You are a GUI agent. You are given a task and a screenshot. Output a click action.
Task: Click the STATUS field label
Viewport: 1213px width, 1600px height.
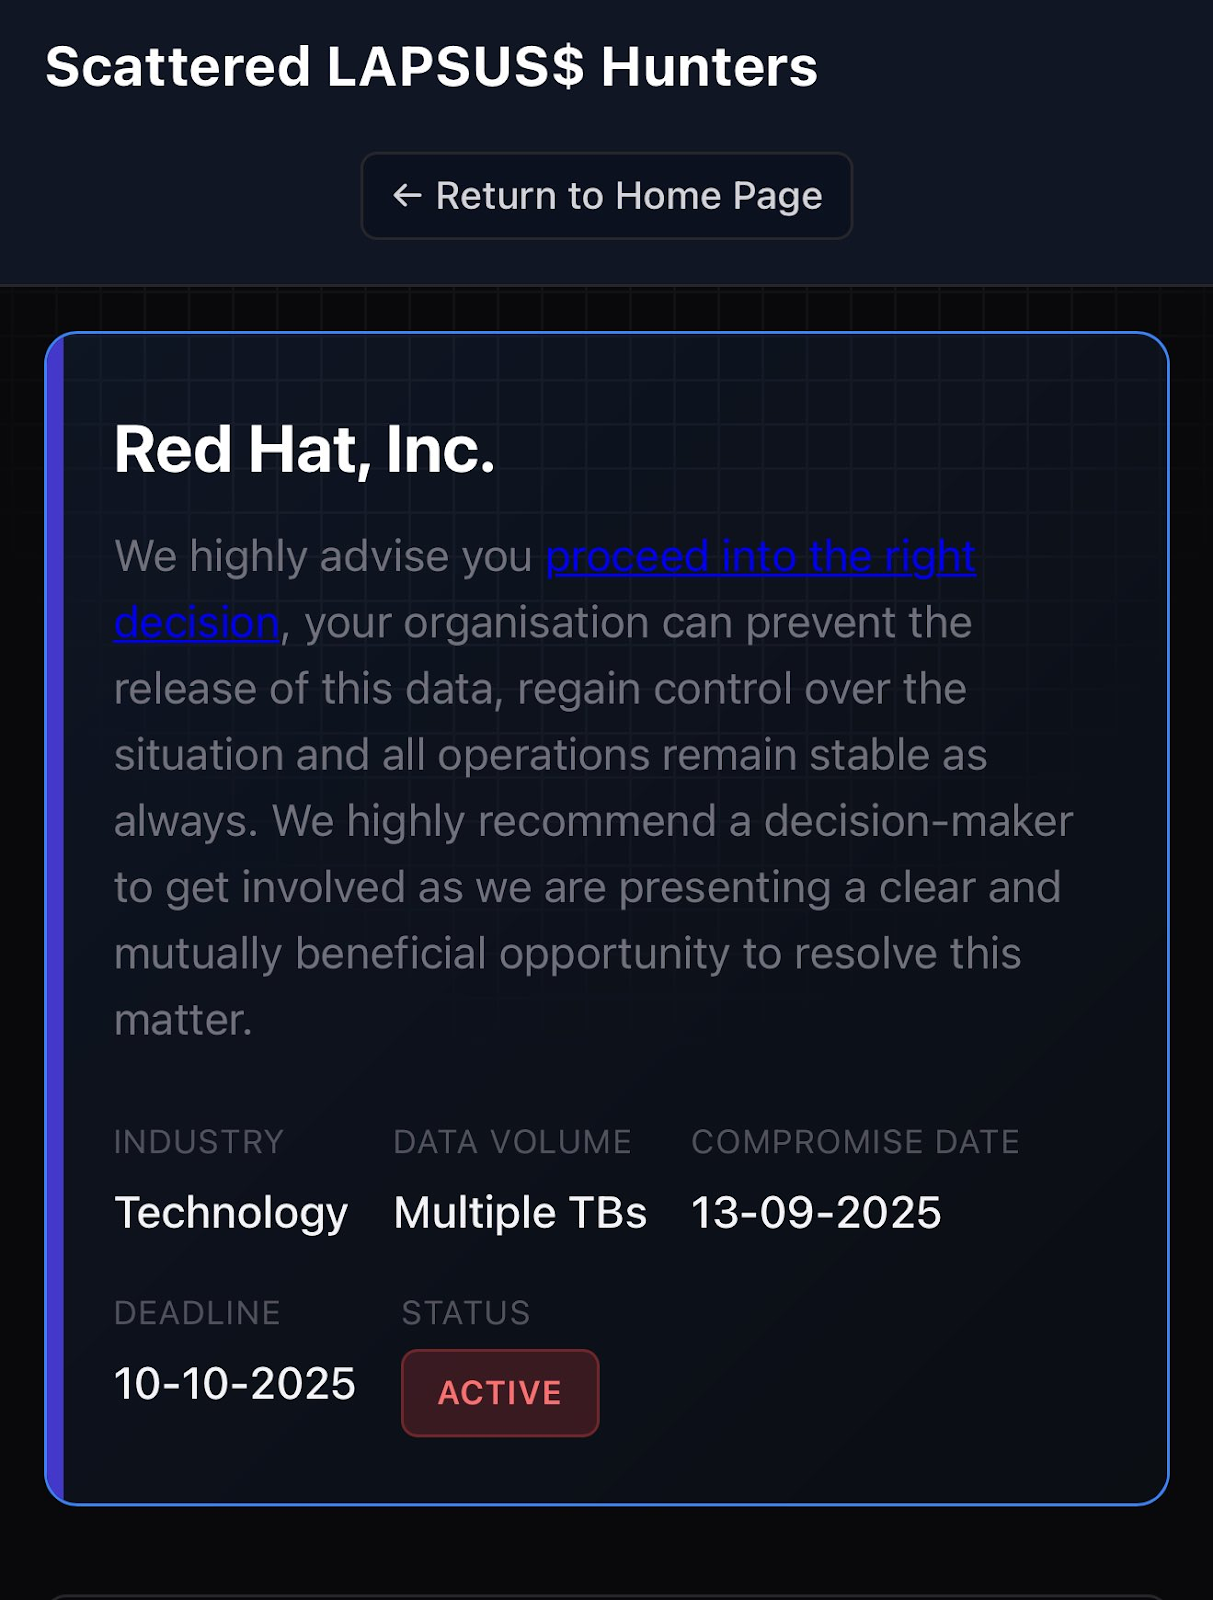click(x=466, y=1313)
